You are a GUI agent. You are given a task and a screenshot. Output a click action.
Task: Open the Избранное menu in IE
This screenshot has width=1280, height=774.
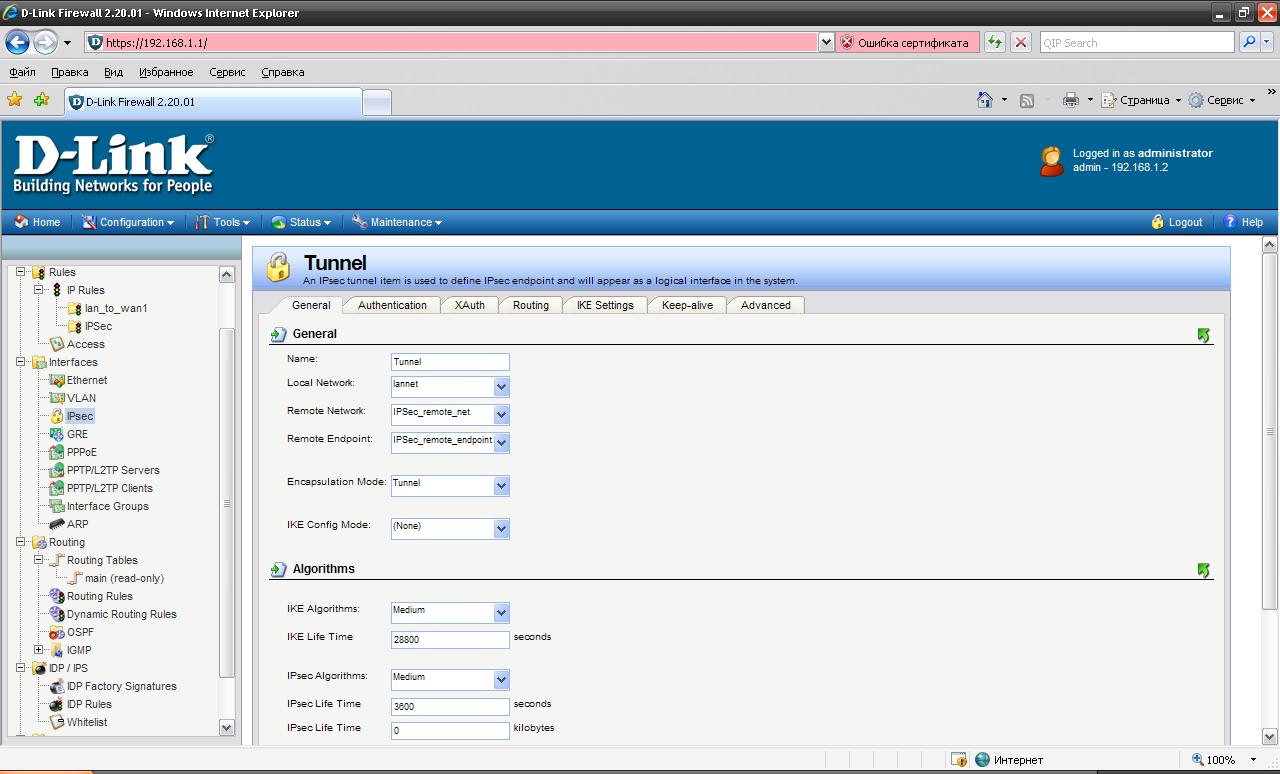coord(166,72)
